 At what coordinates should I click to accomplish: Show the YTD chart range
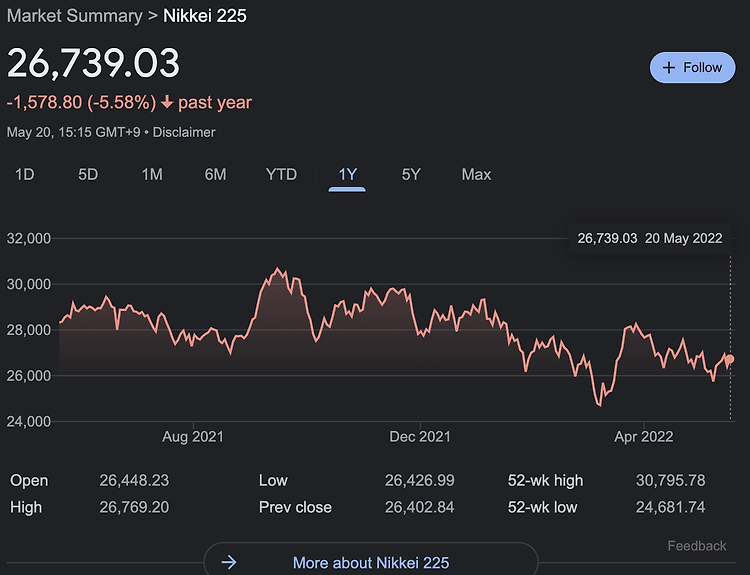point(281,175)
